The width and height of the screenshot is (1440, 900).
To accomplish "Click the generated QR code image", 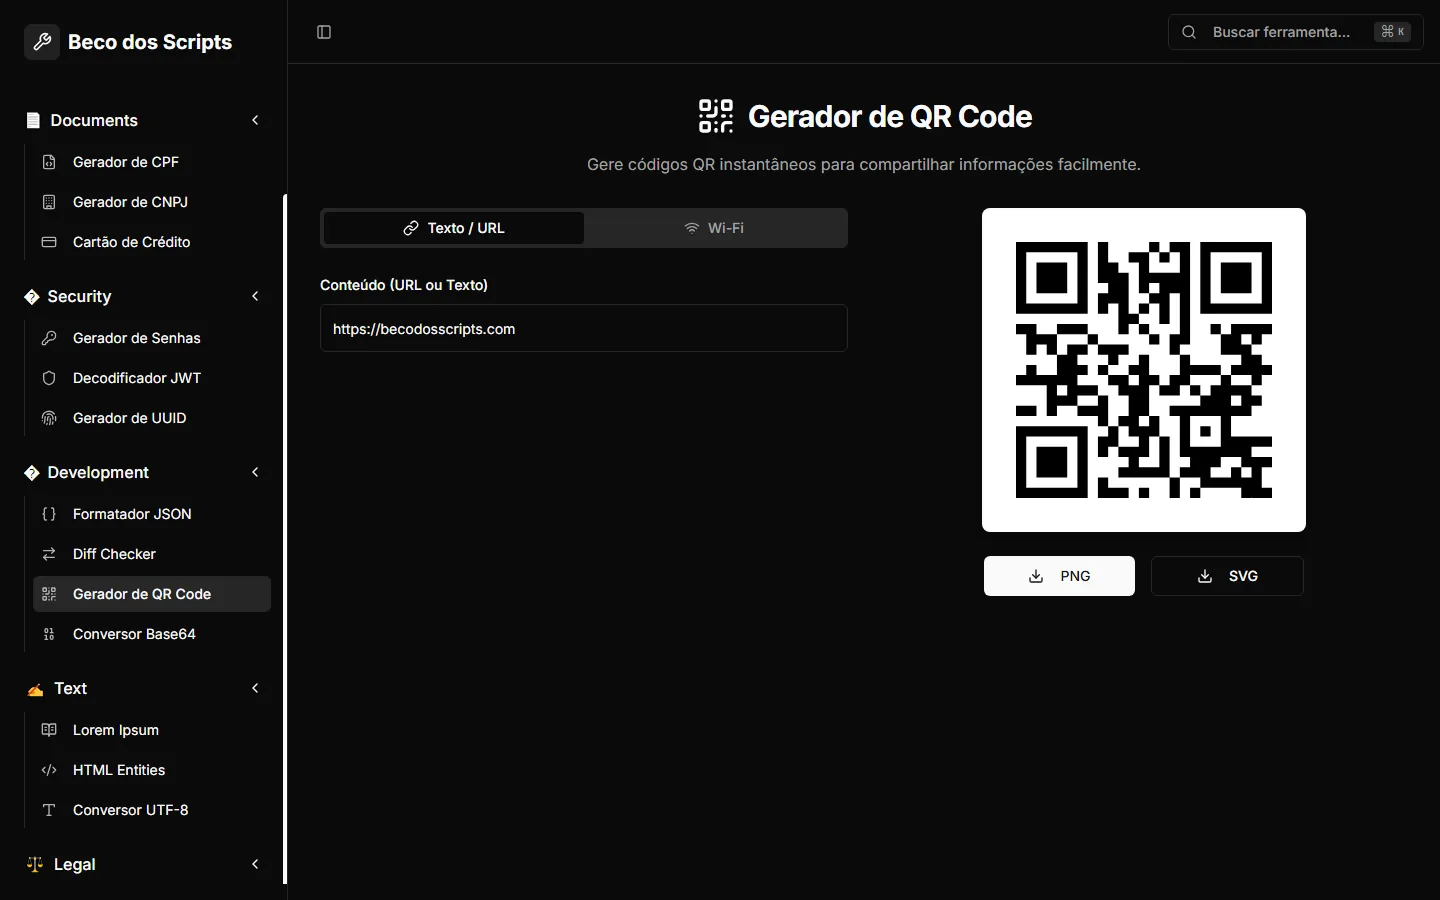I will (x=1144, y=370).
